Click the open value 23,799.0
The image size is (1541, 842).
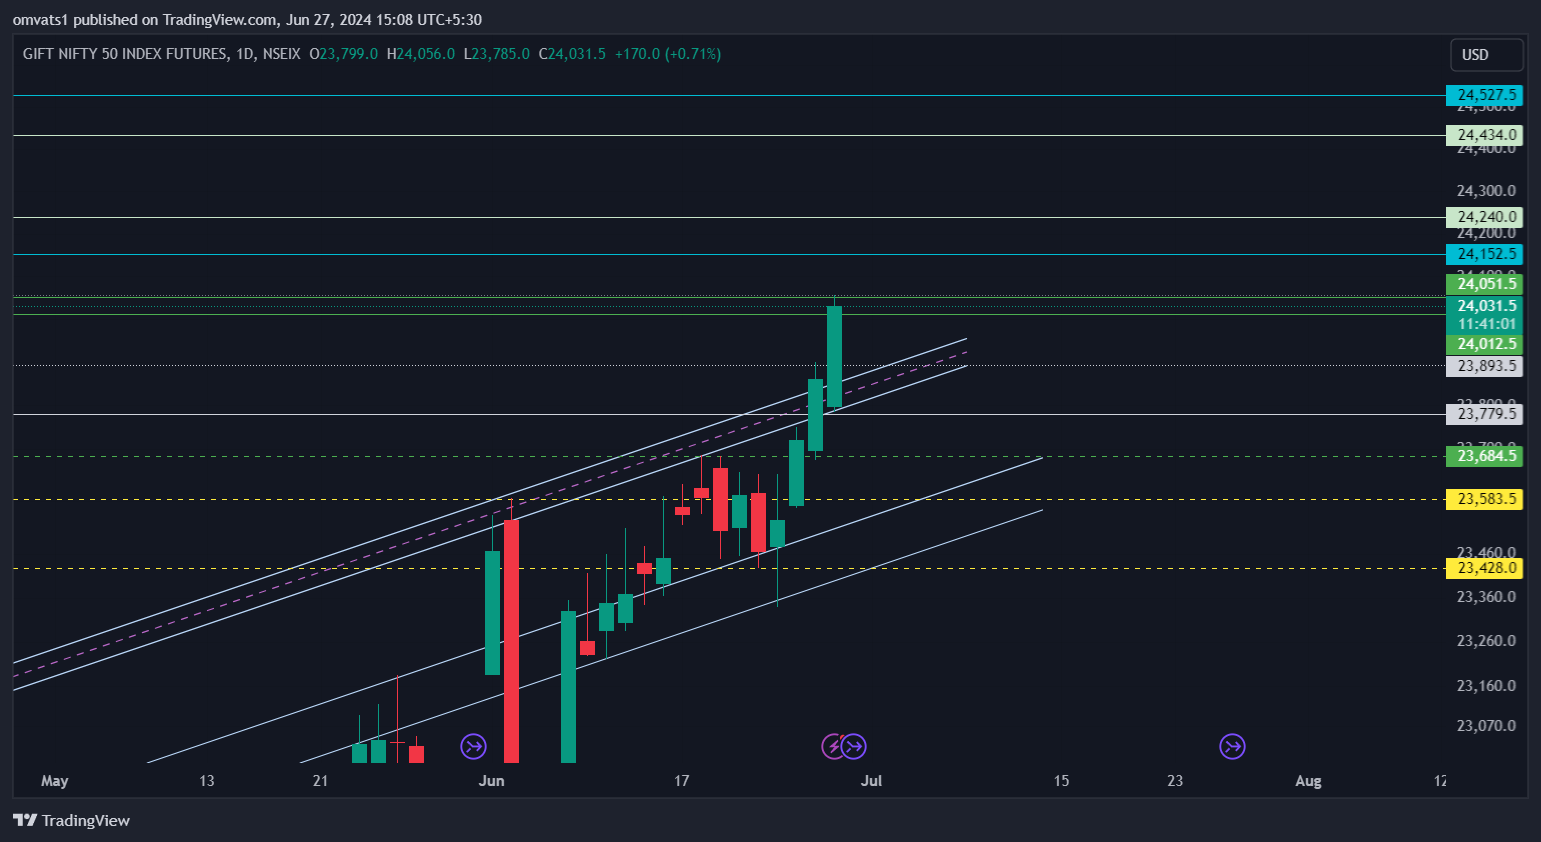tap(349, 54)
